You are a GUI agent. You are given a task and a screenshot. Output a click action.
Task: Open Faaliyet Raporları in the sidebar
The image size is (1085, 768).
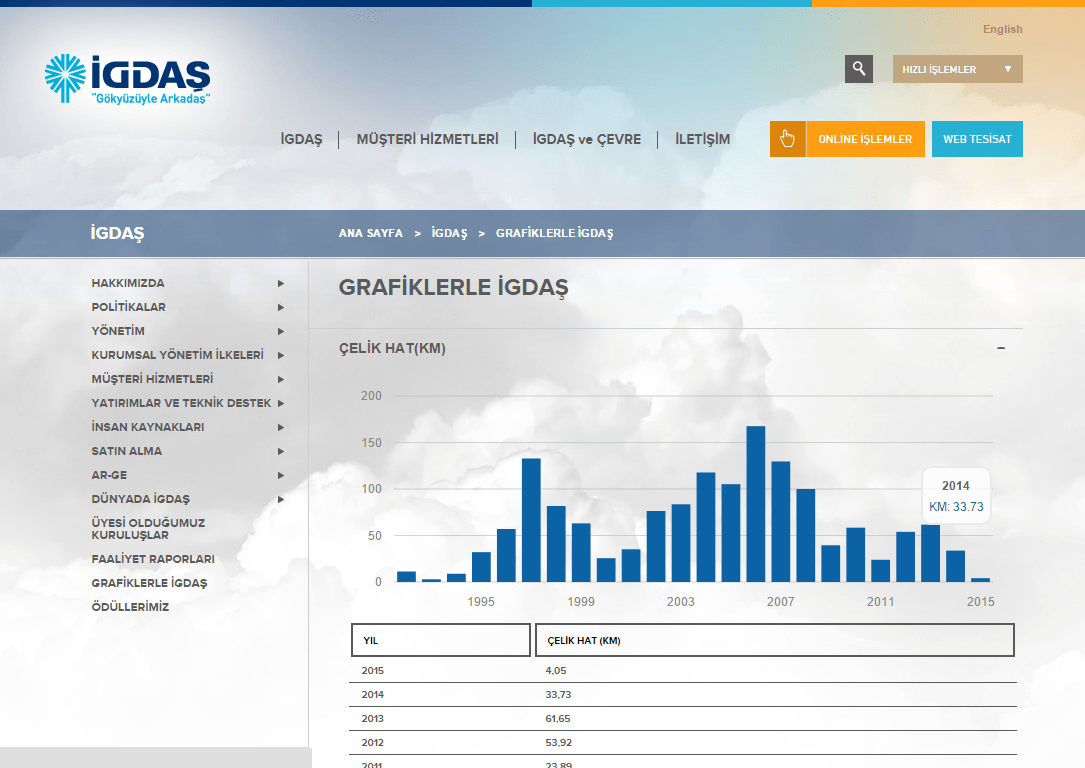(153, 559)
